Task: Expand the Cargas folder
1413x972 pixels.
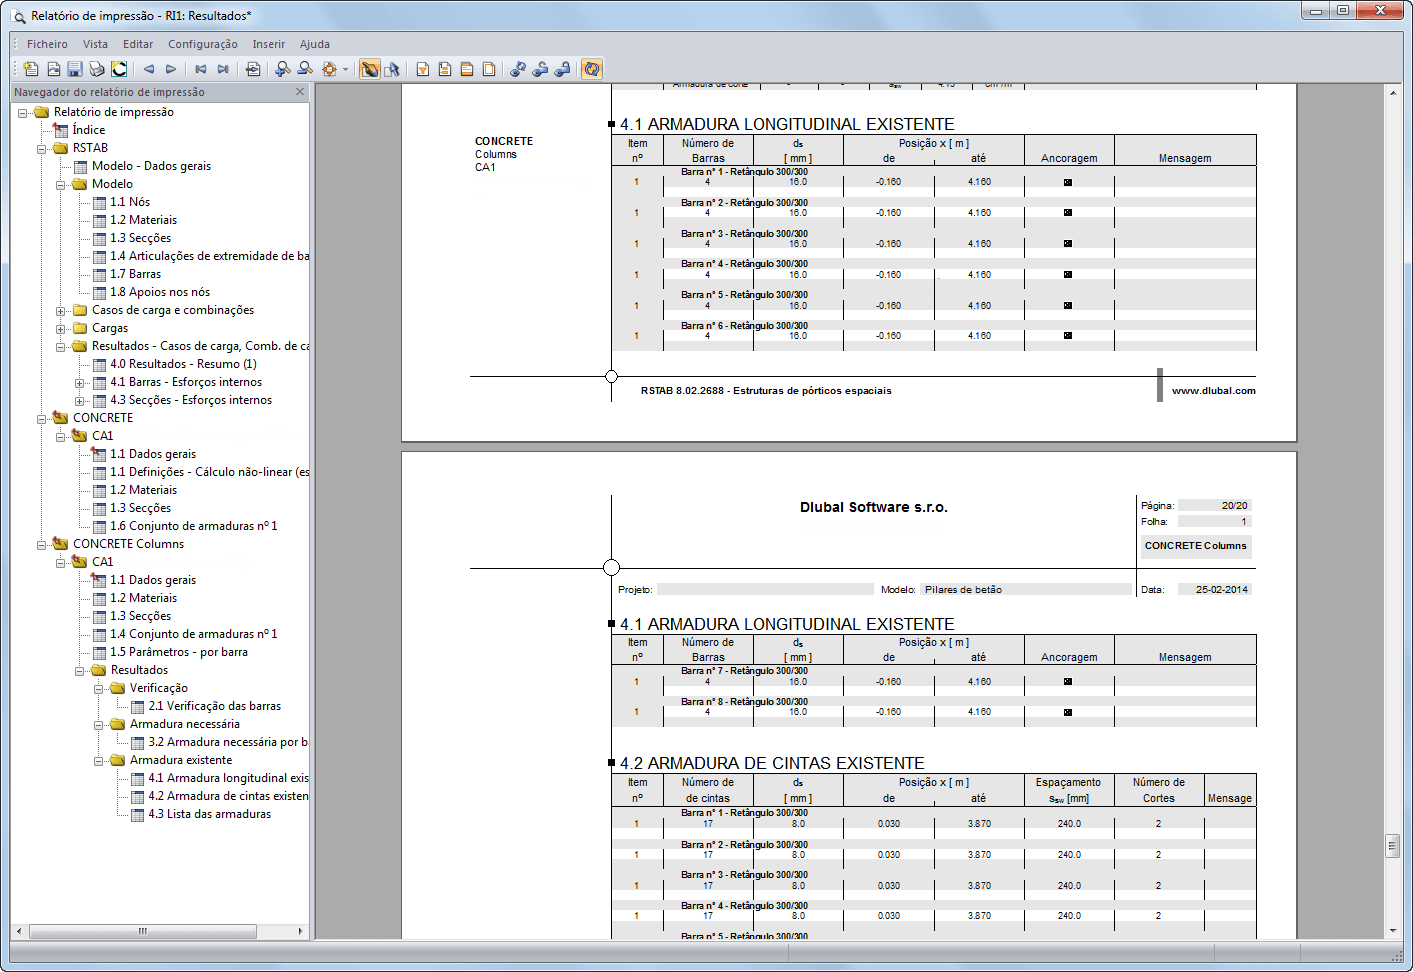Action: click(x=61, y=328)
